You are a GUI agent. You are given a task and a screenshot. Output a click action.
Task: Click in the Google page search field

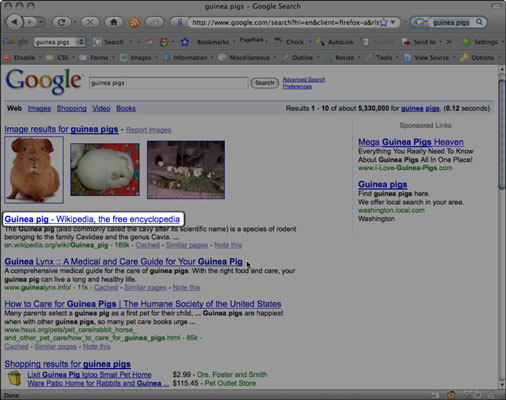click(x=169, y=83)
